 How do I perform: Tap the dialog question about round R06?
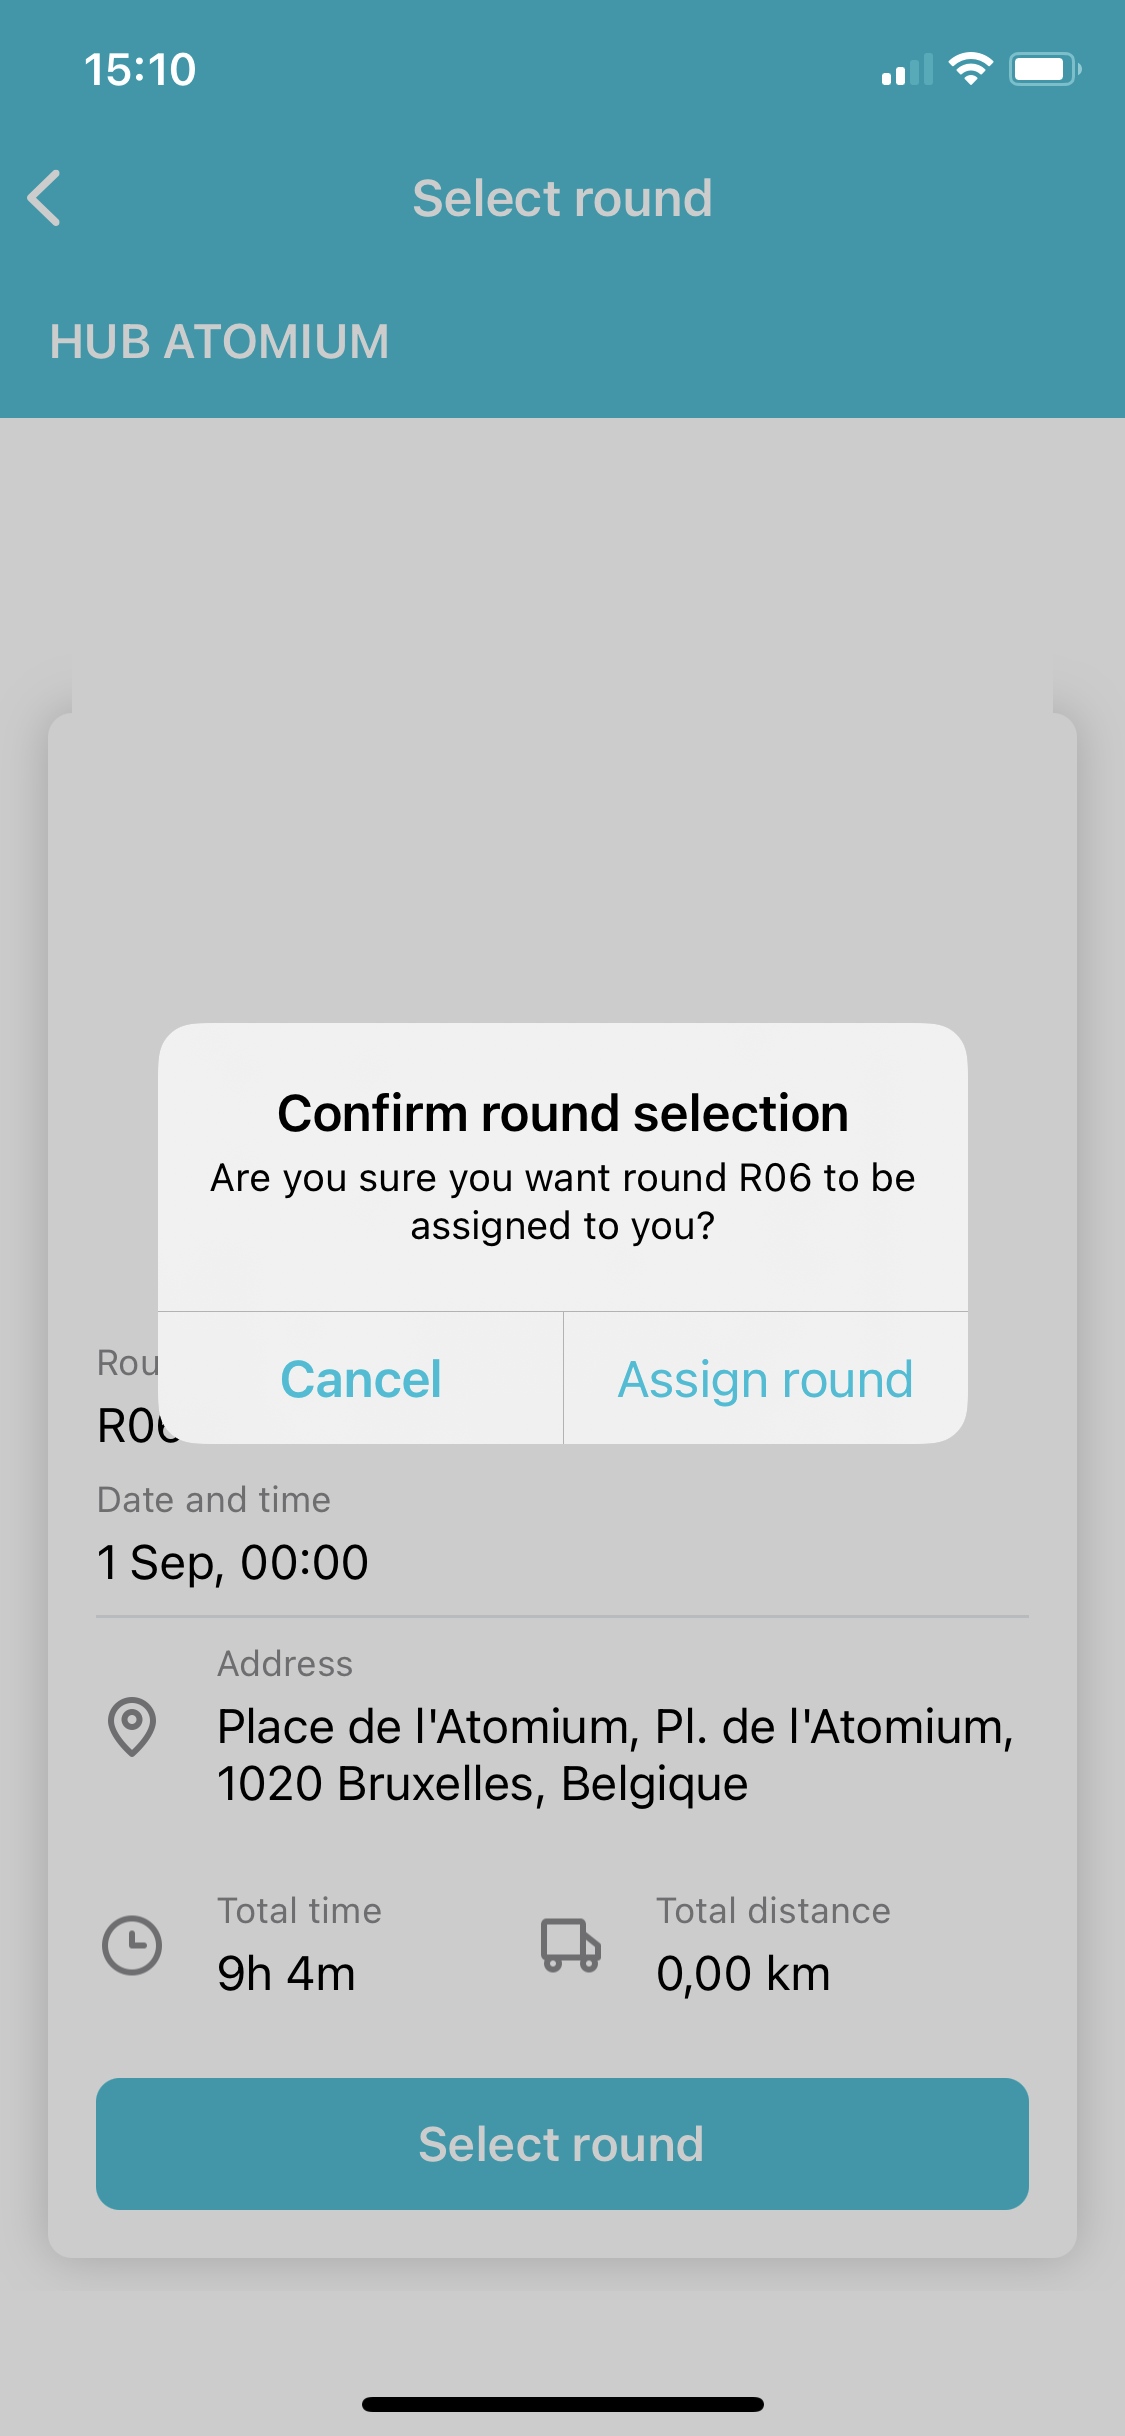[x=563, y=1202]
